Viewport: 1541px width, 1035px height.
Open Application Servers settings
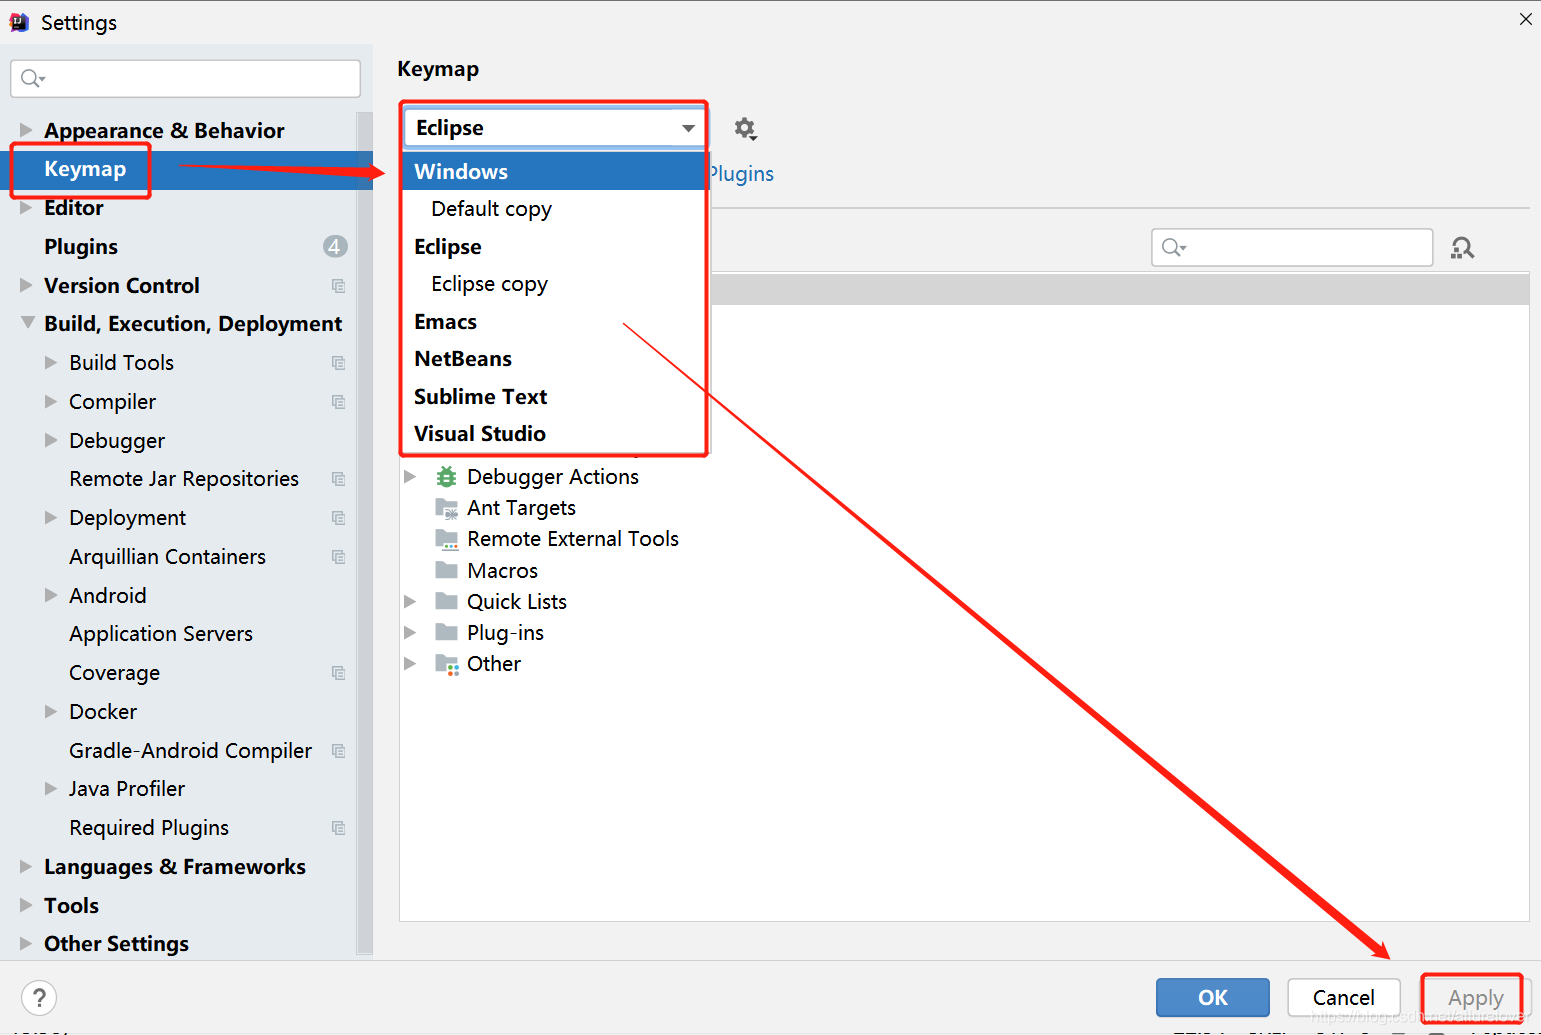(x=161, y=634)
